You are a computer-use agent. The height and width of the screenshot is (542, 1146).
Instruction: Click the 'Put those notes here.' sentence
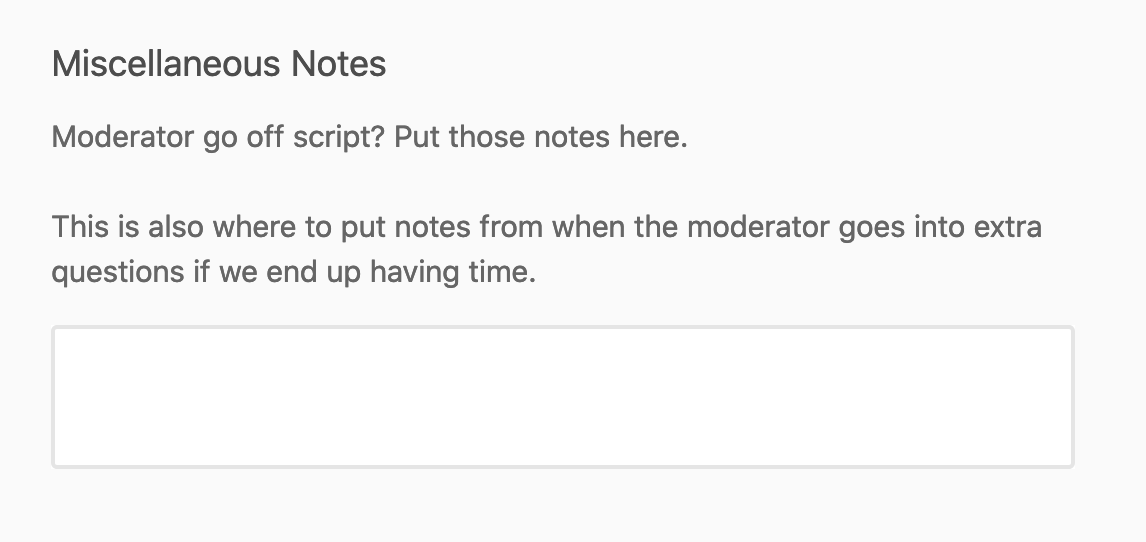pos(541,137)
